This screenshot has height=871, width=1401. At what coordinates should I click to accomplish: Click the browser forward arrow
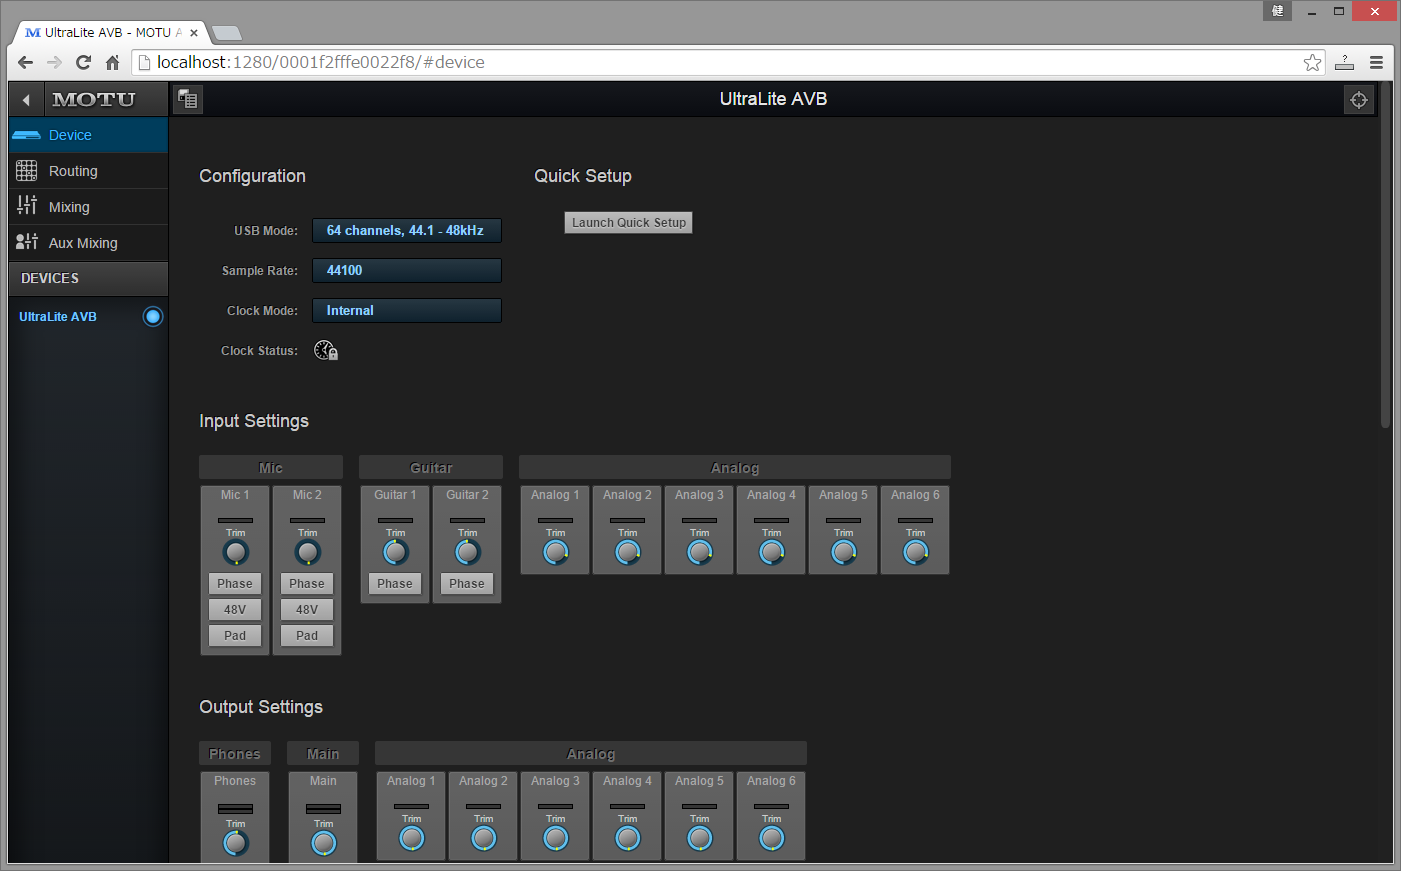[x=55, y=62]
